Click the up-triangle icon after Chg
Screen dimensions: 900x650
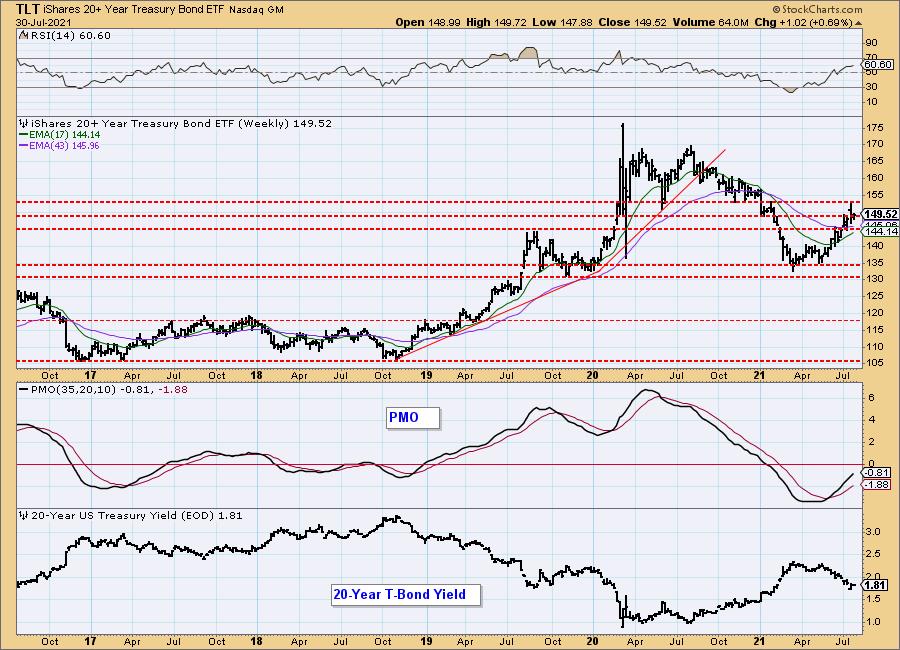(x=858, y=23)
